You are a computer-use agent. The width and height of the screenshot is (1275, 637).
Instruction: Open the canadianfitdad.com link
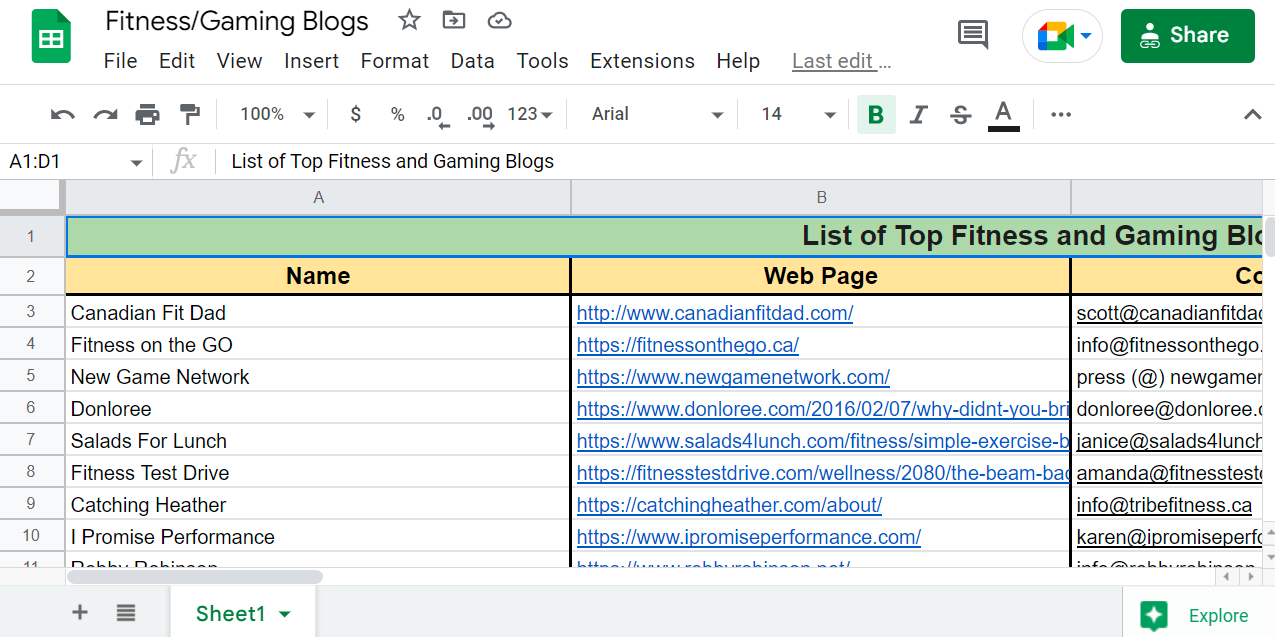(714, 313)
